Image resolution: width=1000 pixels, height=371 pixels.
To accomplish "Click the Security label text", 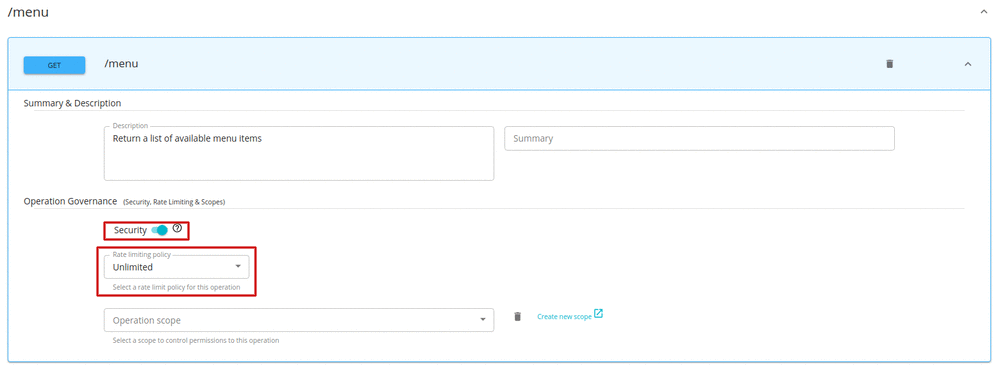I will coord(130,230).
